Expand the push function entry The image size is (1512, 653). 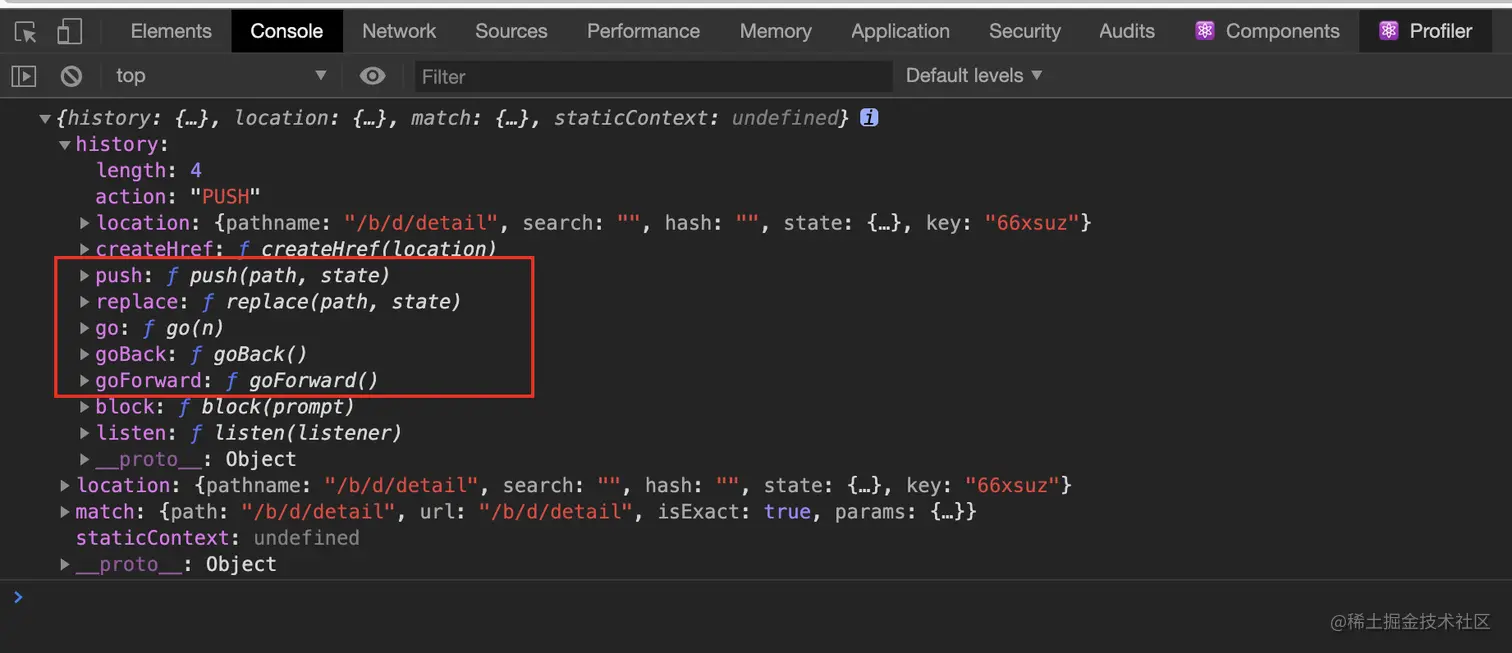pos(85,275)
